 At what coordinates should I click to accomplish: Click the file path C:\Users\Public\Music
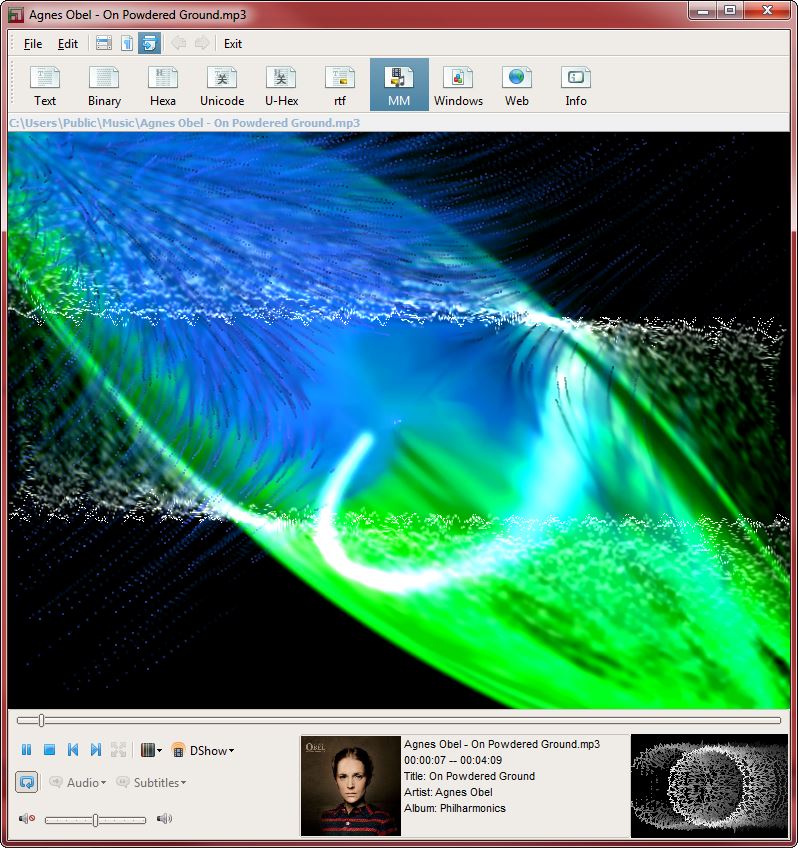click(184, 123)
